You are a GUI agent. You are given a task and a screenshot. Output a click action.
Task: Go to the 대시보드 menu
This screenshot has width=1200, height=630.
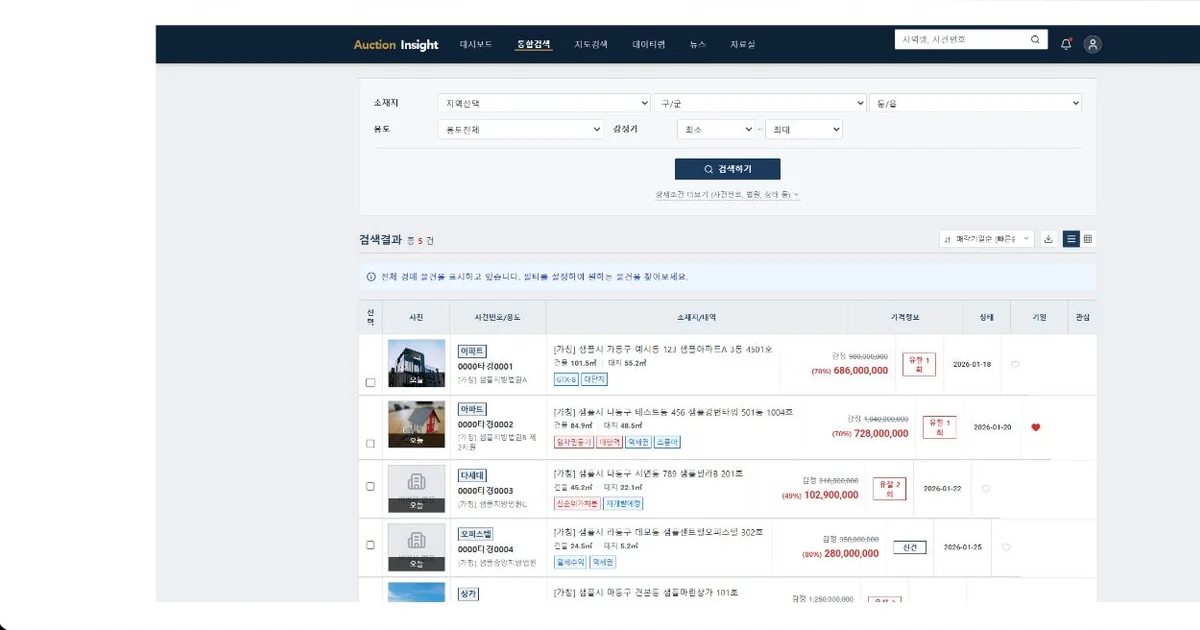coord(476,45)
